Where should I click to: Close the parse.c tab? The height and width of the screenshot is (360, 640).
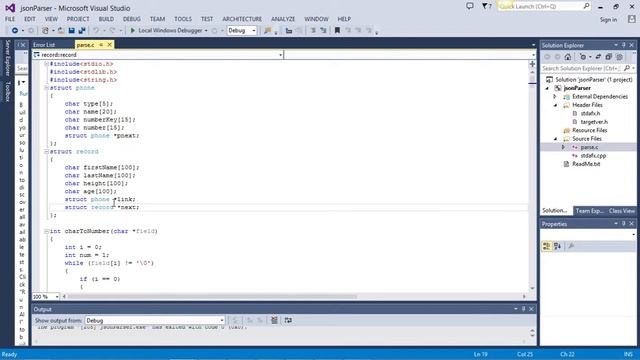tap(109, 44)
